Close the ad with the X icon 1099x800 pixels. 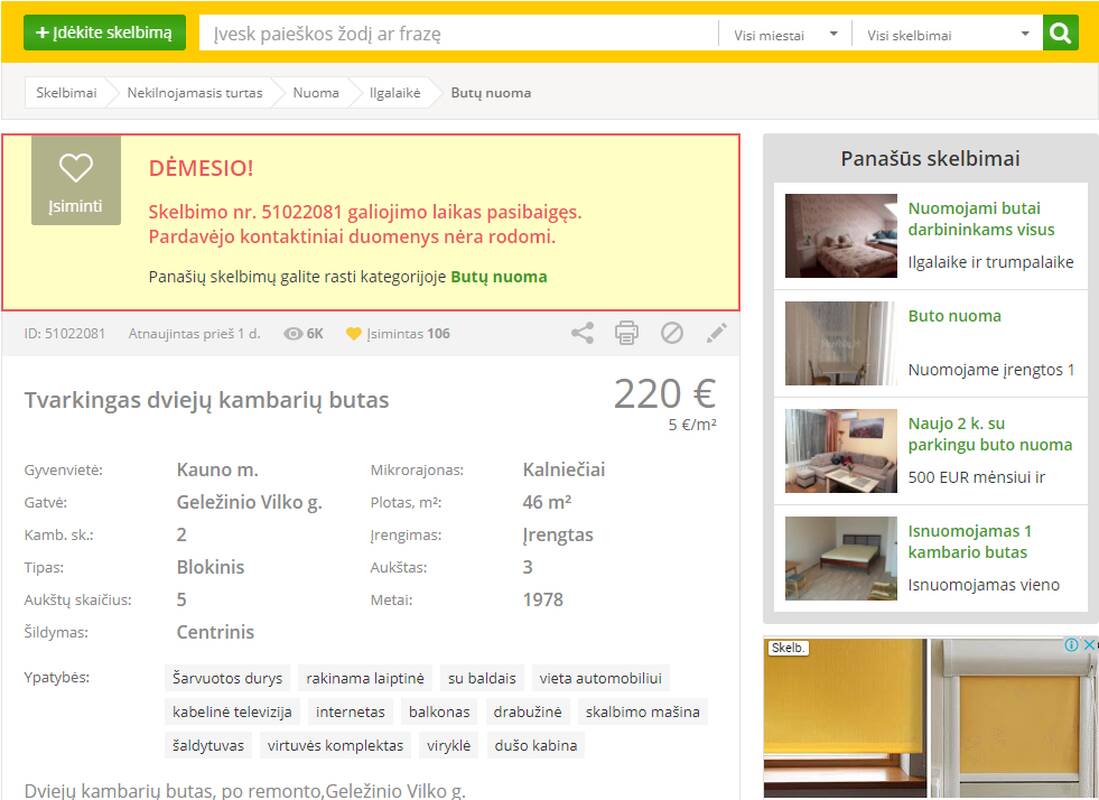point(1089,645)
